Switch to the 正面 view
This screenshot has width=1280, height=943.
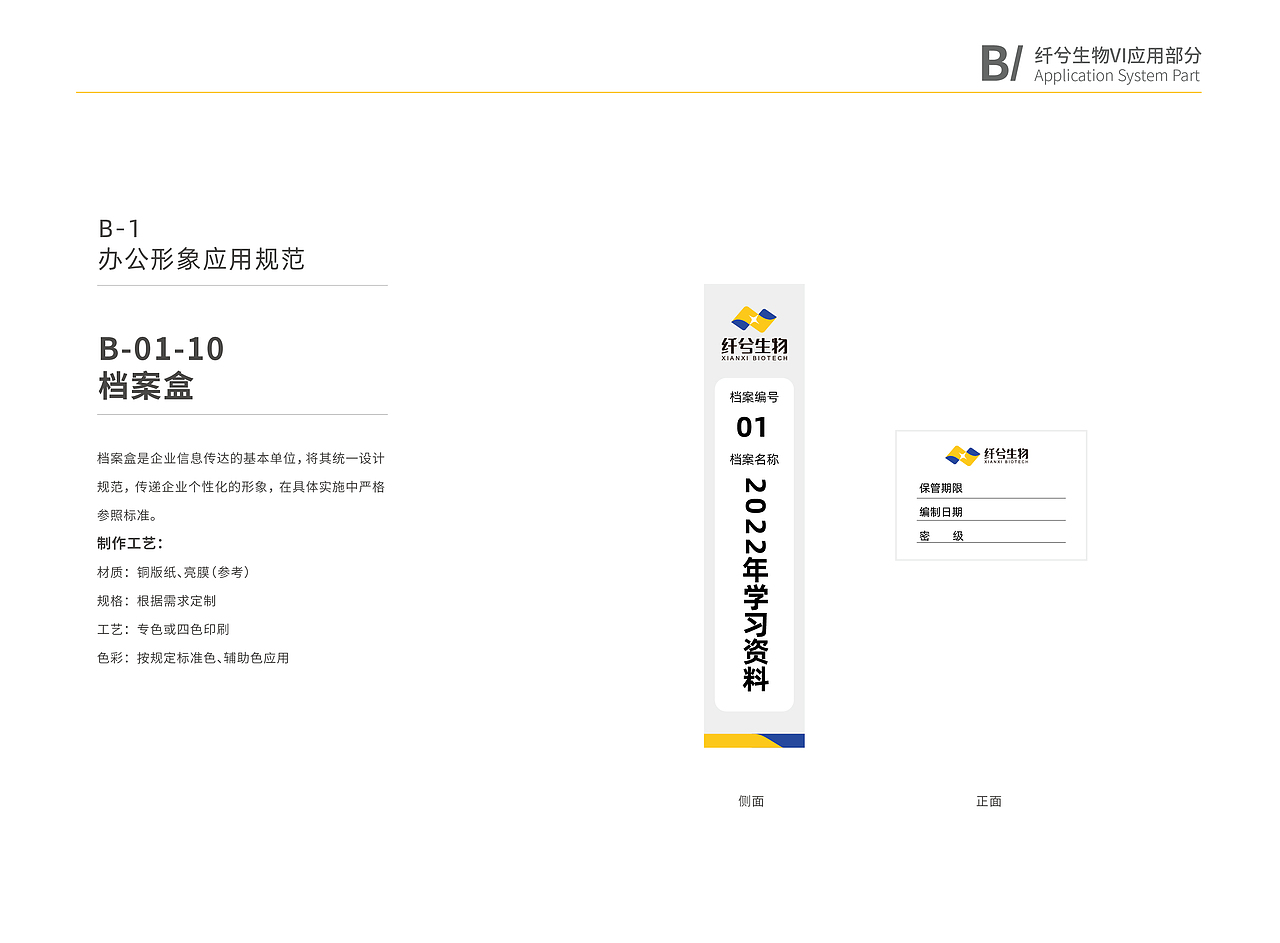point(989,801)
